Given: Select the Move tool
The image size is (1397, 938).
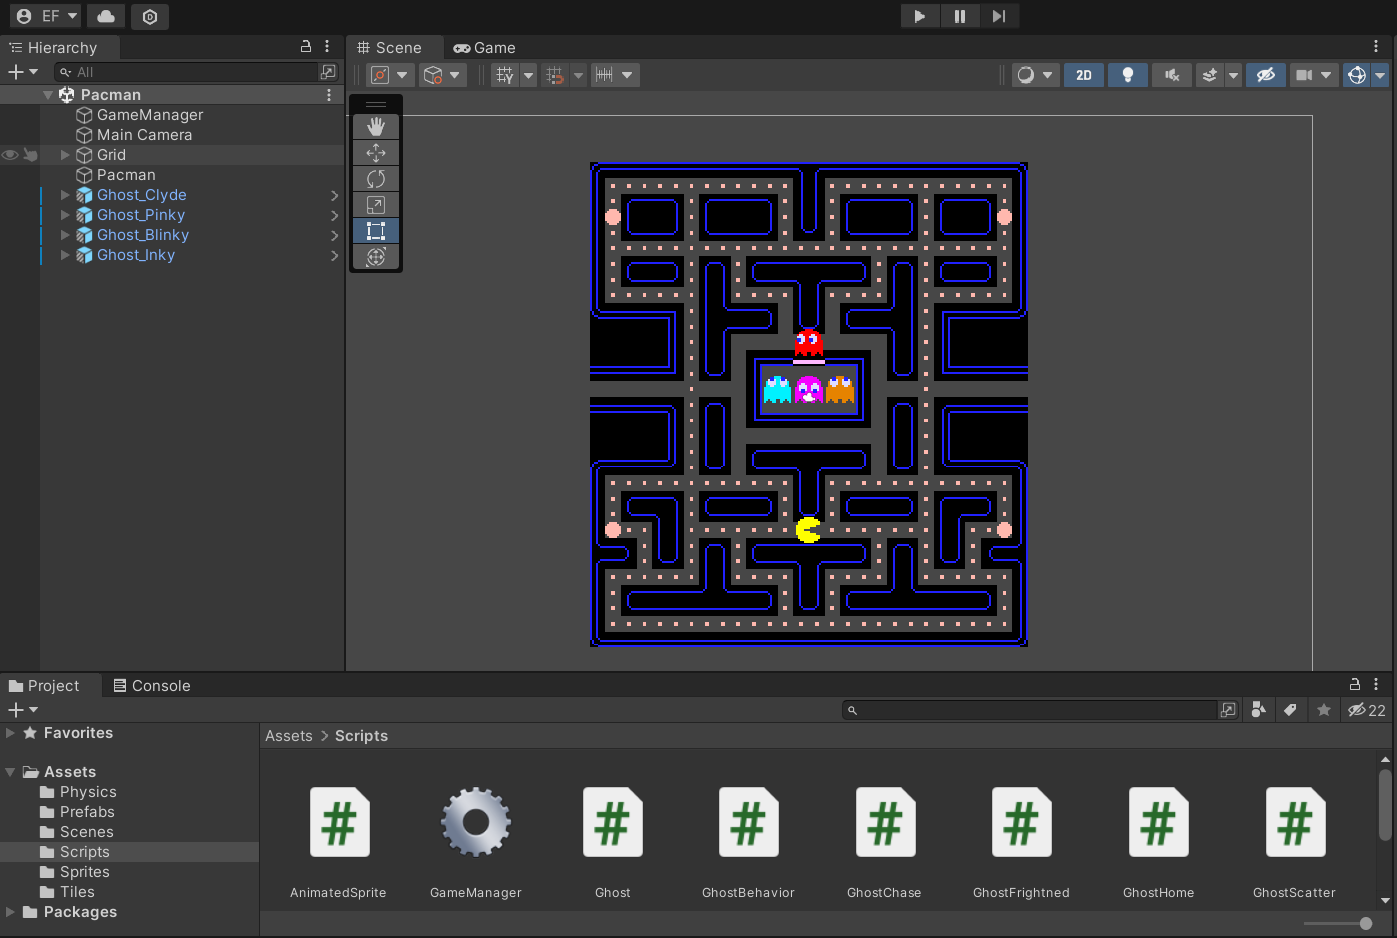Looking at the screenshot, I should tap(376, 152).
